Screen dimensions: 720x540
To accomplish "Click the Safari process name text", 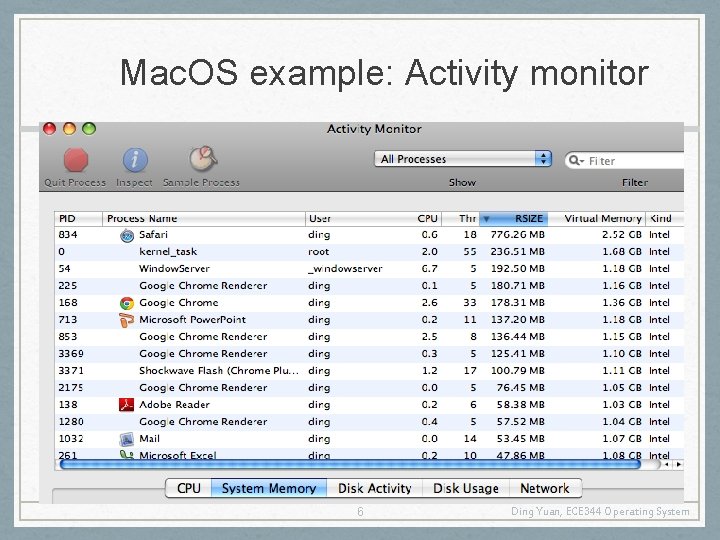I will [x=153, y=235].
